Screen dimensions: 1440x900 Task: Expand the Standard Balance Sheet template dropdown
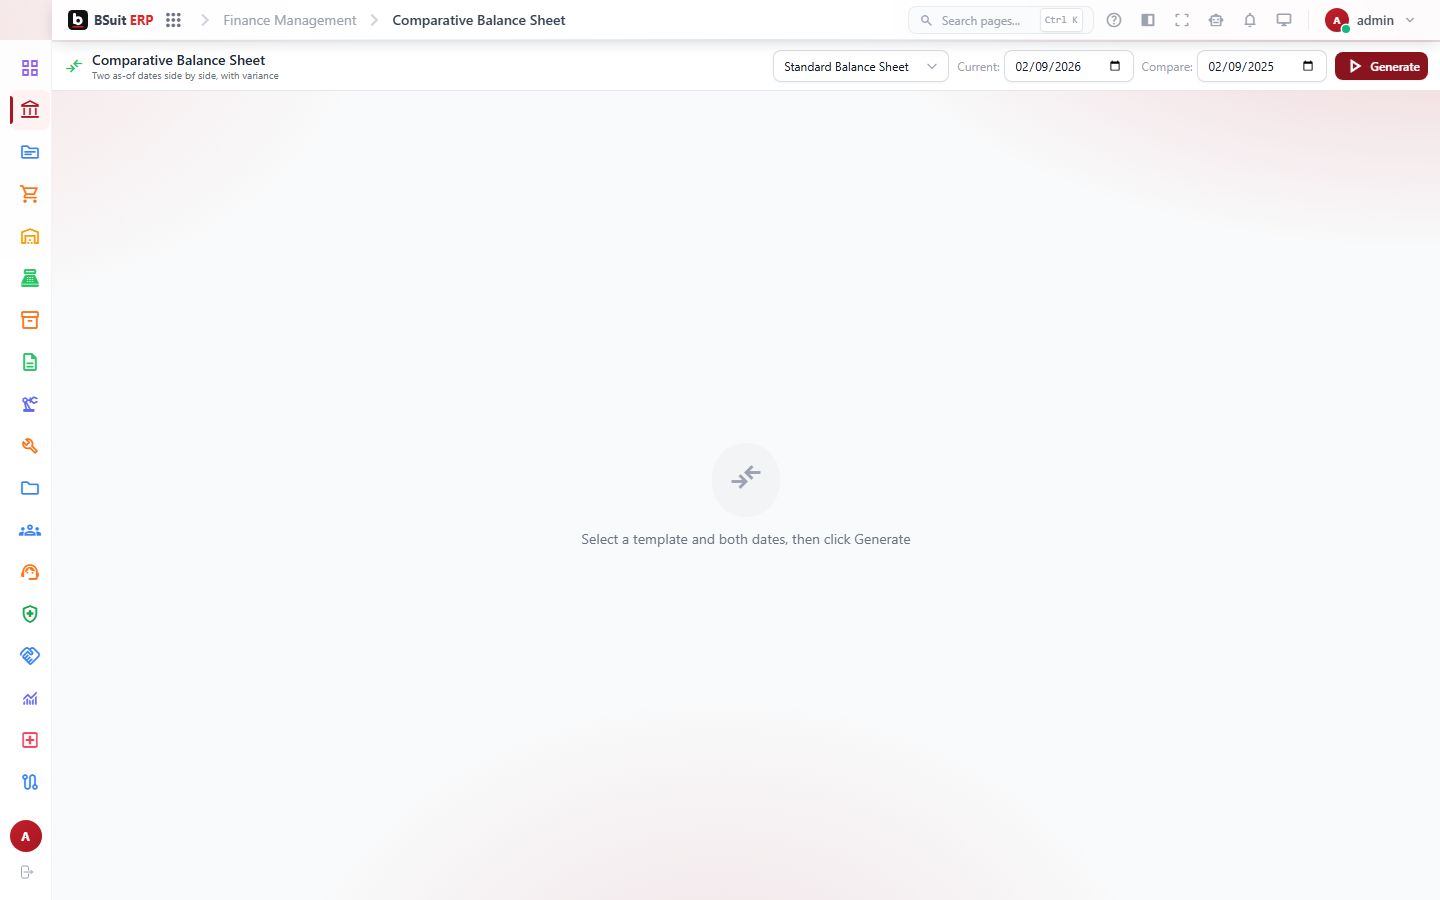pos(860,66)
